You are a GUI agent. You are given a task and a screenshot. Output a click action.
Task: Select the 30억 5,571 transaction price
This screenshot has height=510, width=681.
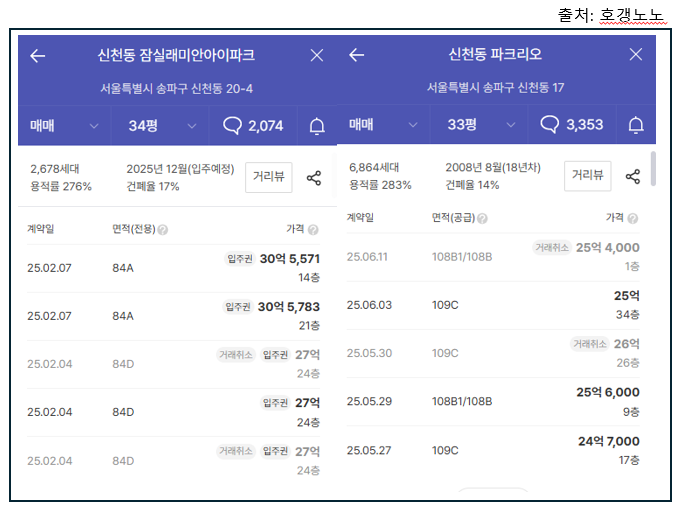[x=290, y=259]
